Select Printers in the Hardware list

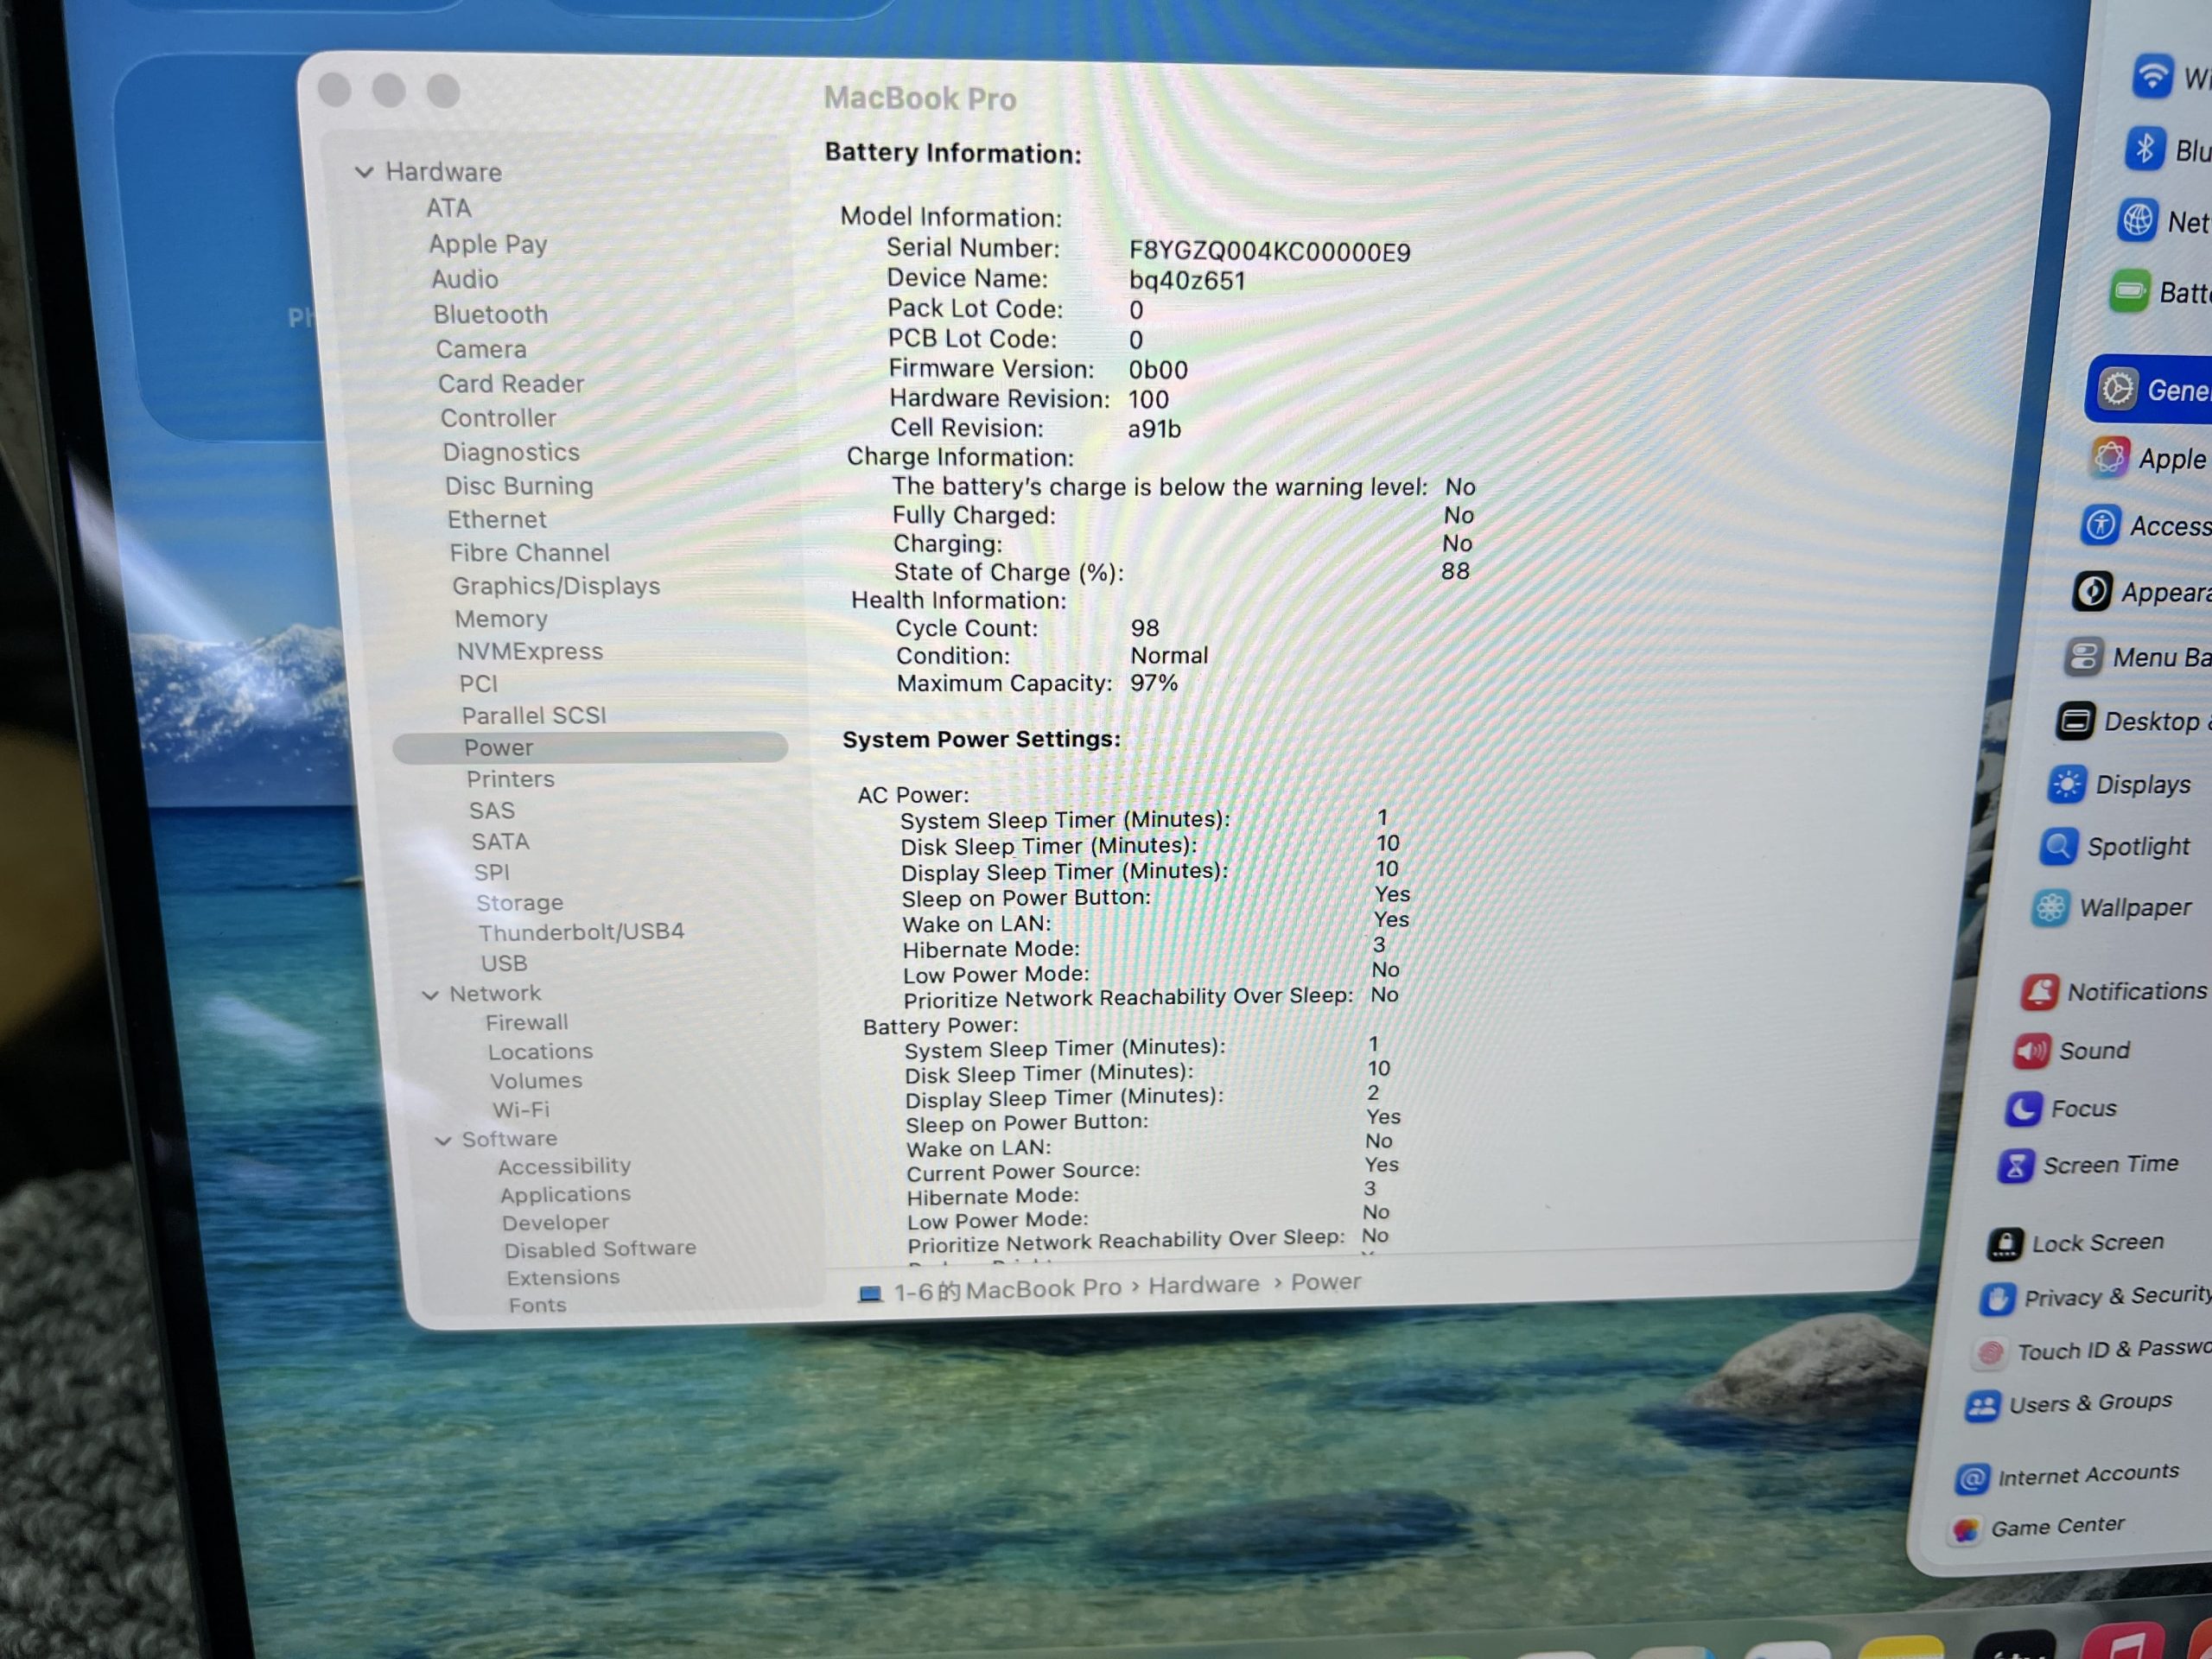[510, 779]
